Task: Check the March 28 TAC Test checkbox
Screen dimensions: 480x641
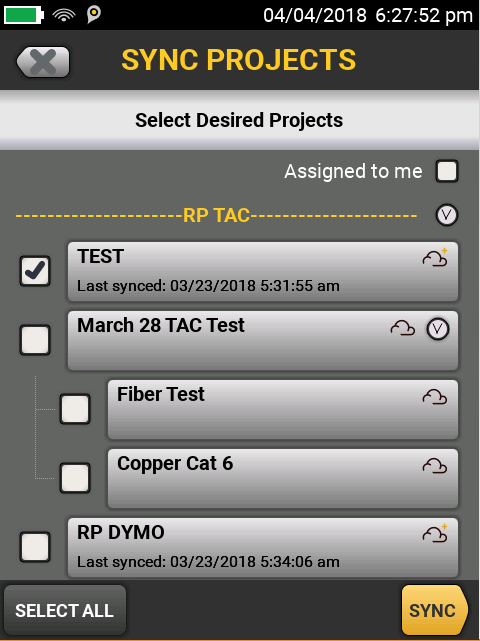Action: [x=35, y=340]
